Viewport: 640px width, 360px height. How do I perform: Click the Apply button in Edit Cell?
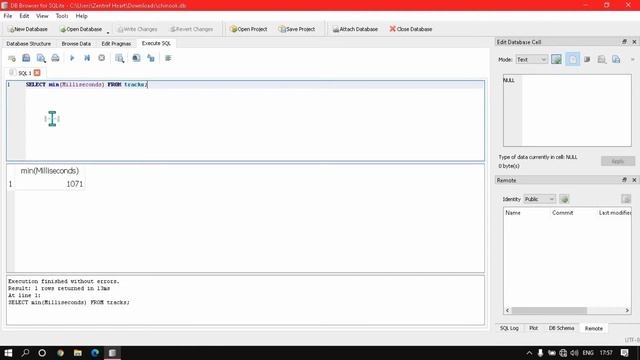tap(618, 161)
